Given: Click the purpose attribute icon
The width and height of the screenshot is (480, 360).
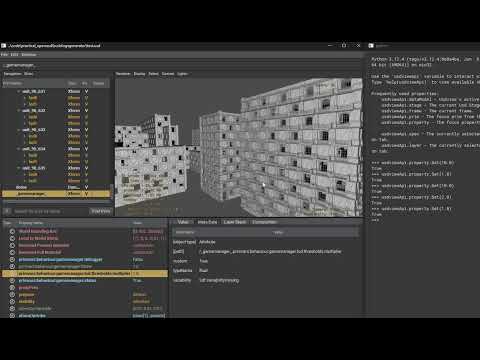Looking at the screenshot, I should point(12,294).
